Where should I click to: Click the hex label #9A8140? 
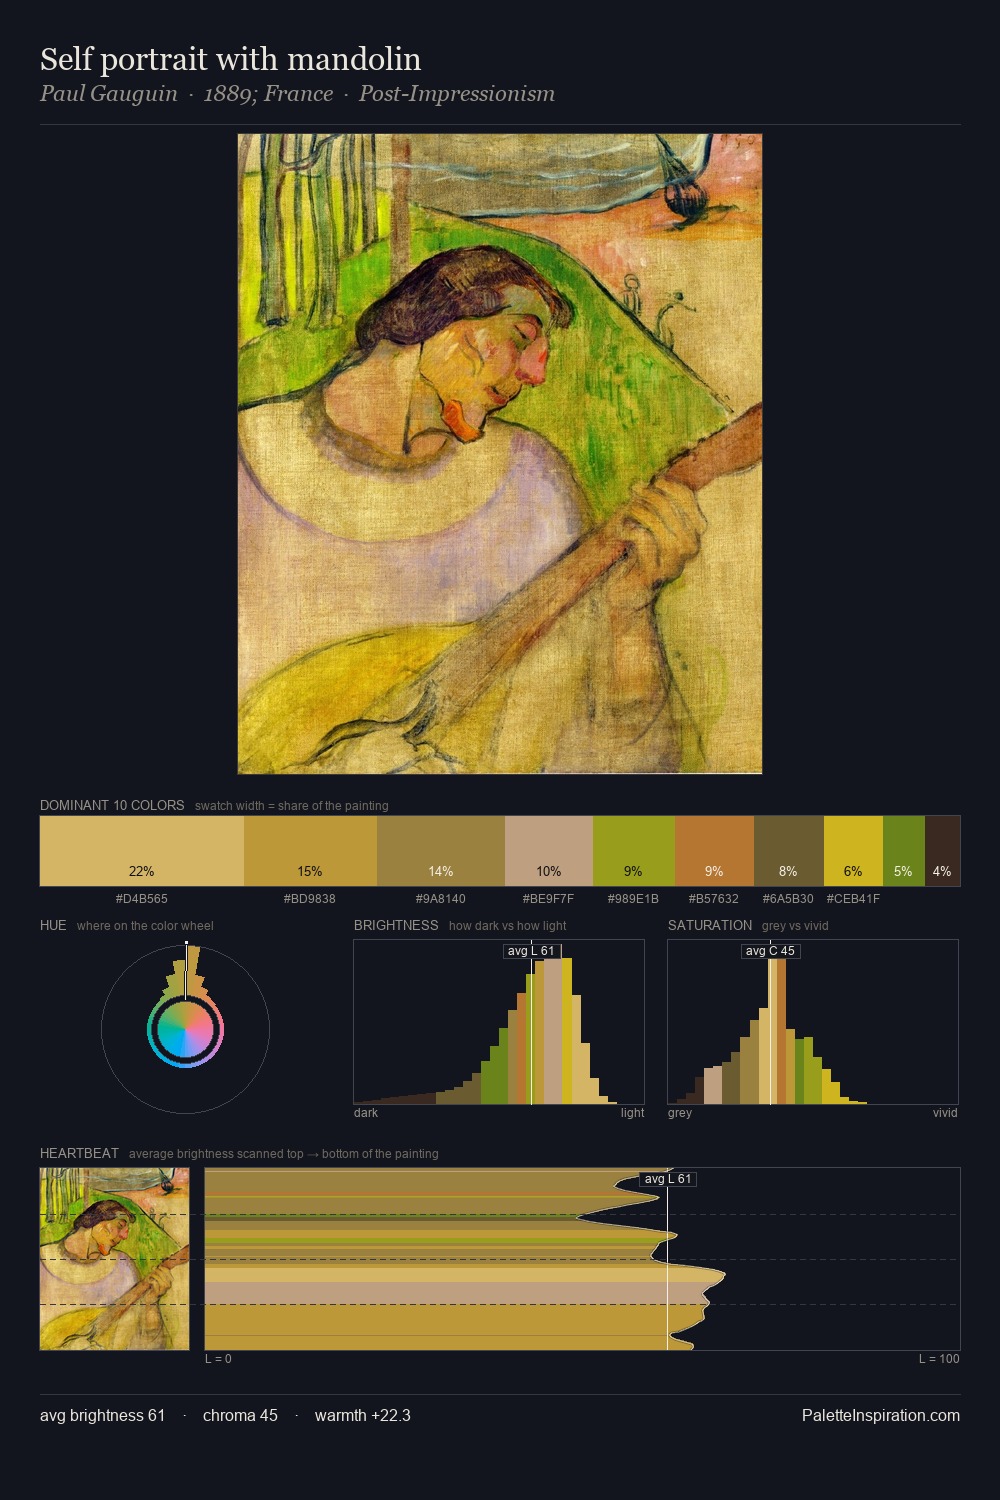point(441,899)
